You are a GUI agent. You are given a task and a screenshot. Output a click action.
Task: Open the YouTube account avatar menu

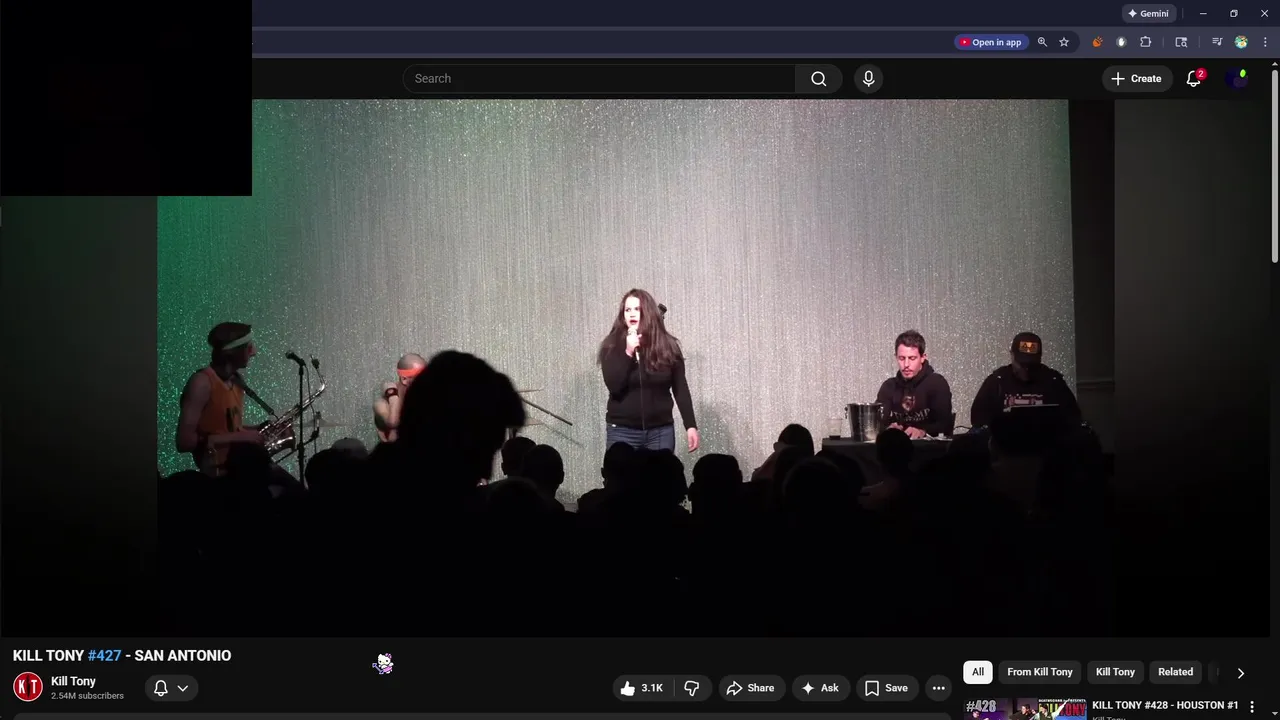pos(1238,78)
